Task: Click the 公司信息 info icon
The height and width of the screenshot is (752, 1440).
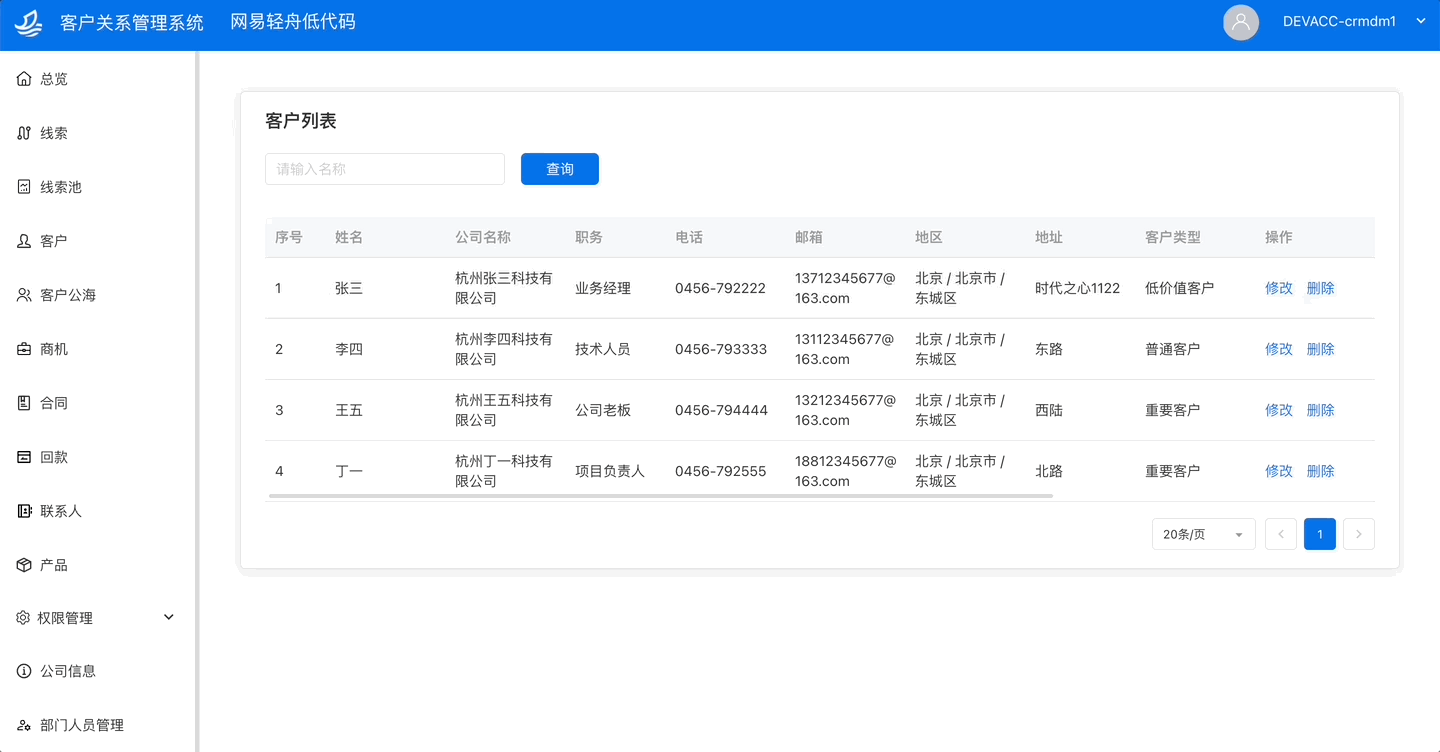Action: coord(24,671)
